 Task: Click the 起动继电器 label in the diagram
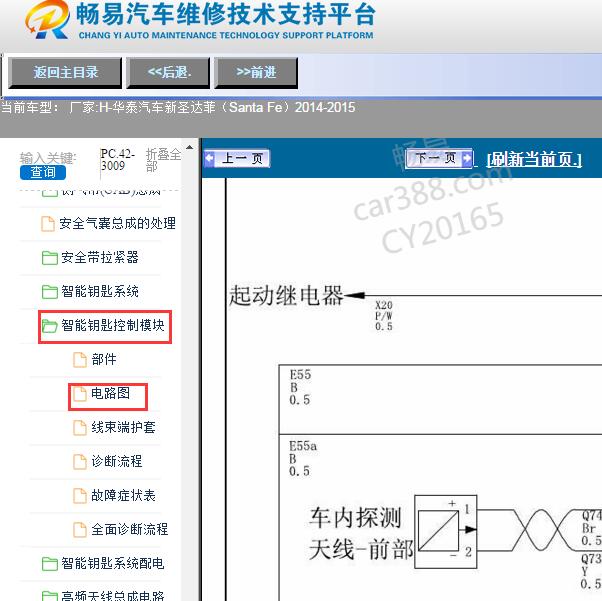pos(286,296)
